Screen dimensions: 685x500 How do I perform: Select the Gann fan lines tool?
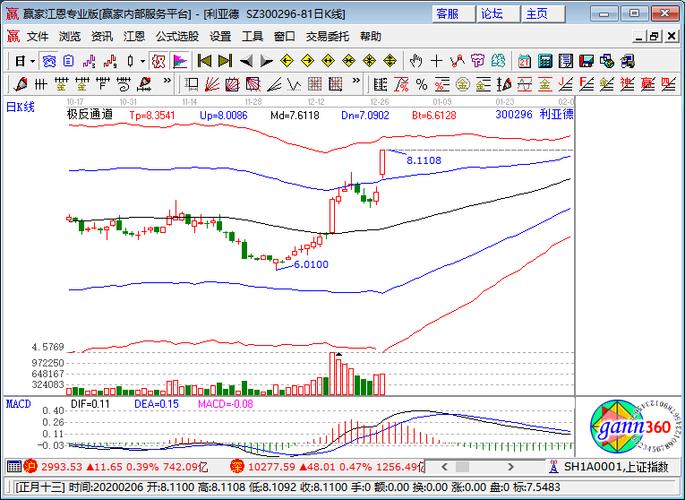click(212, 84)
